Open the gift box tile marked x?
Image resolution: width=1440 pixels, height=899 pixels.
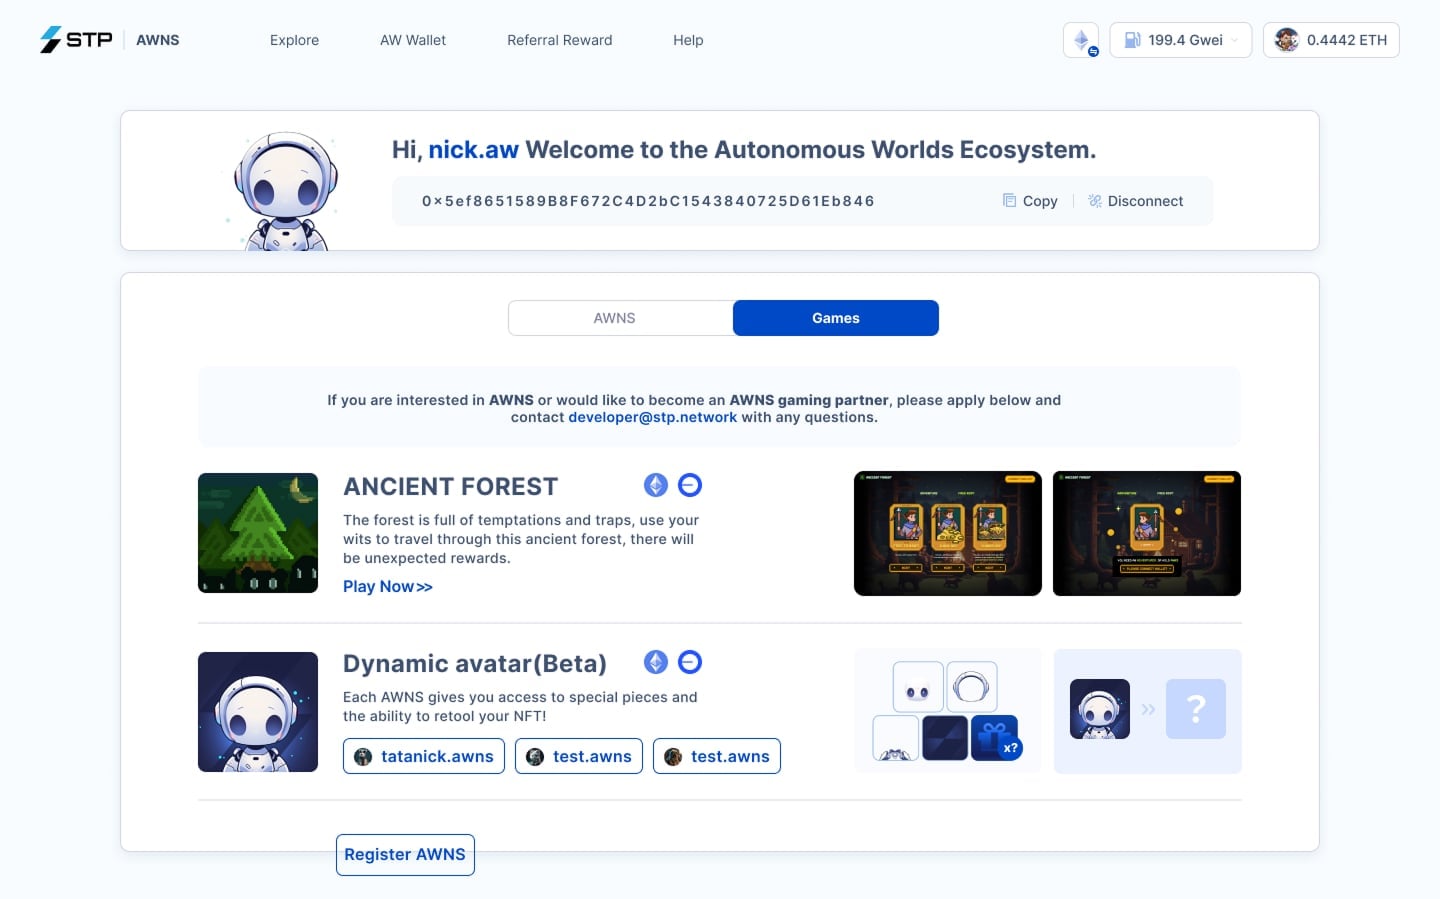coord(995,738)
